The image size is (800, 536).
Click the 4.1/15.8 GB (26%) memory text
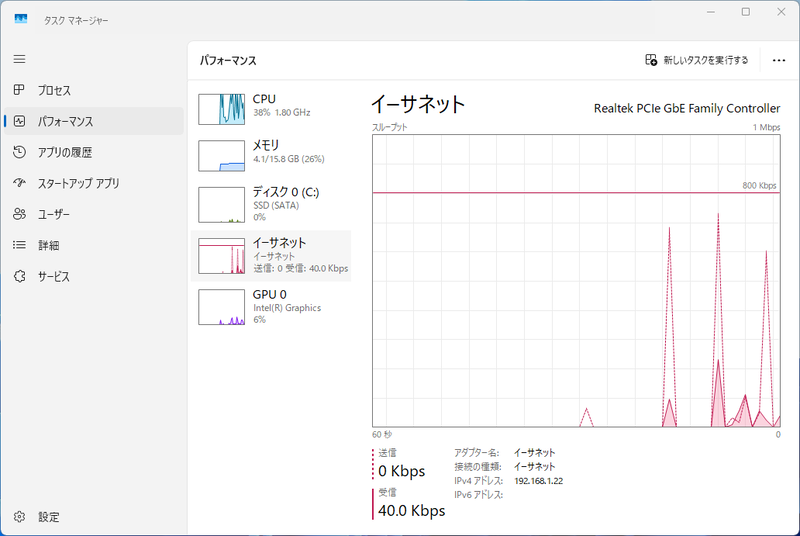pyautogui.click(x=289, y=159)
